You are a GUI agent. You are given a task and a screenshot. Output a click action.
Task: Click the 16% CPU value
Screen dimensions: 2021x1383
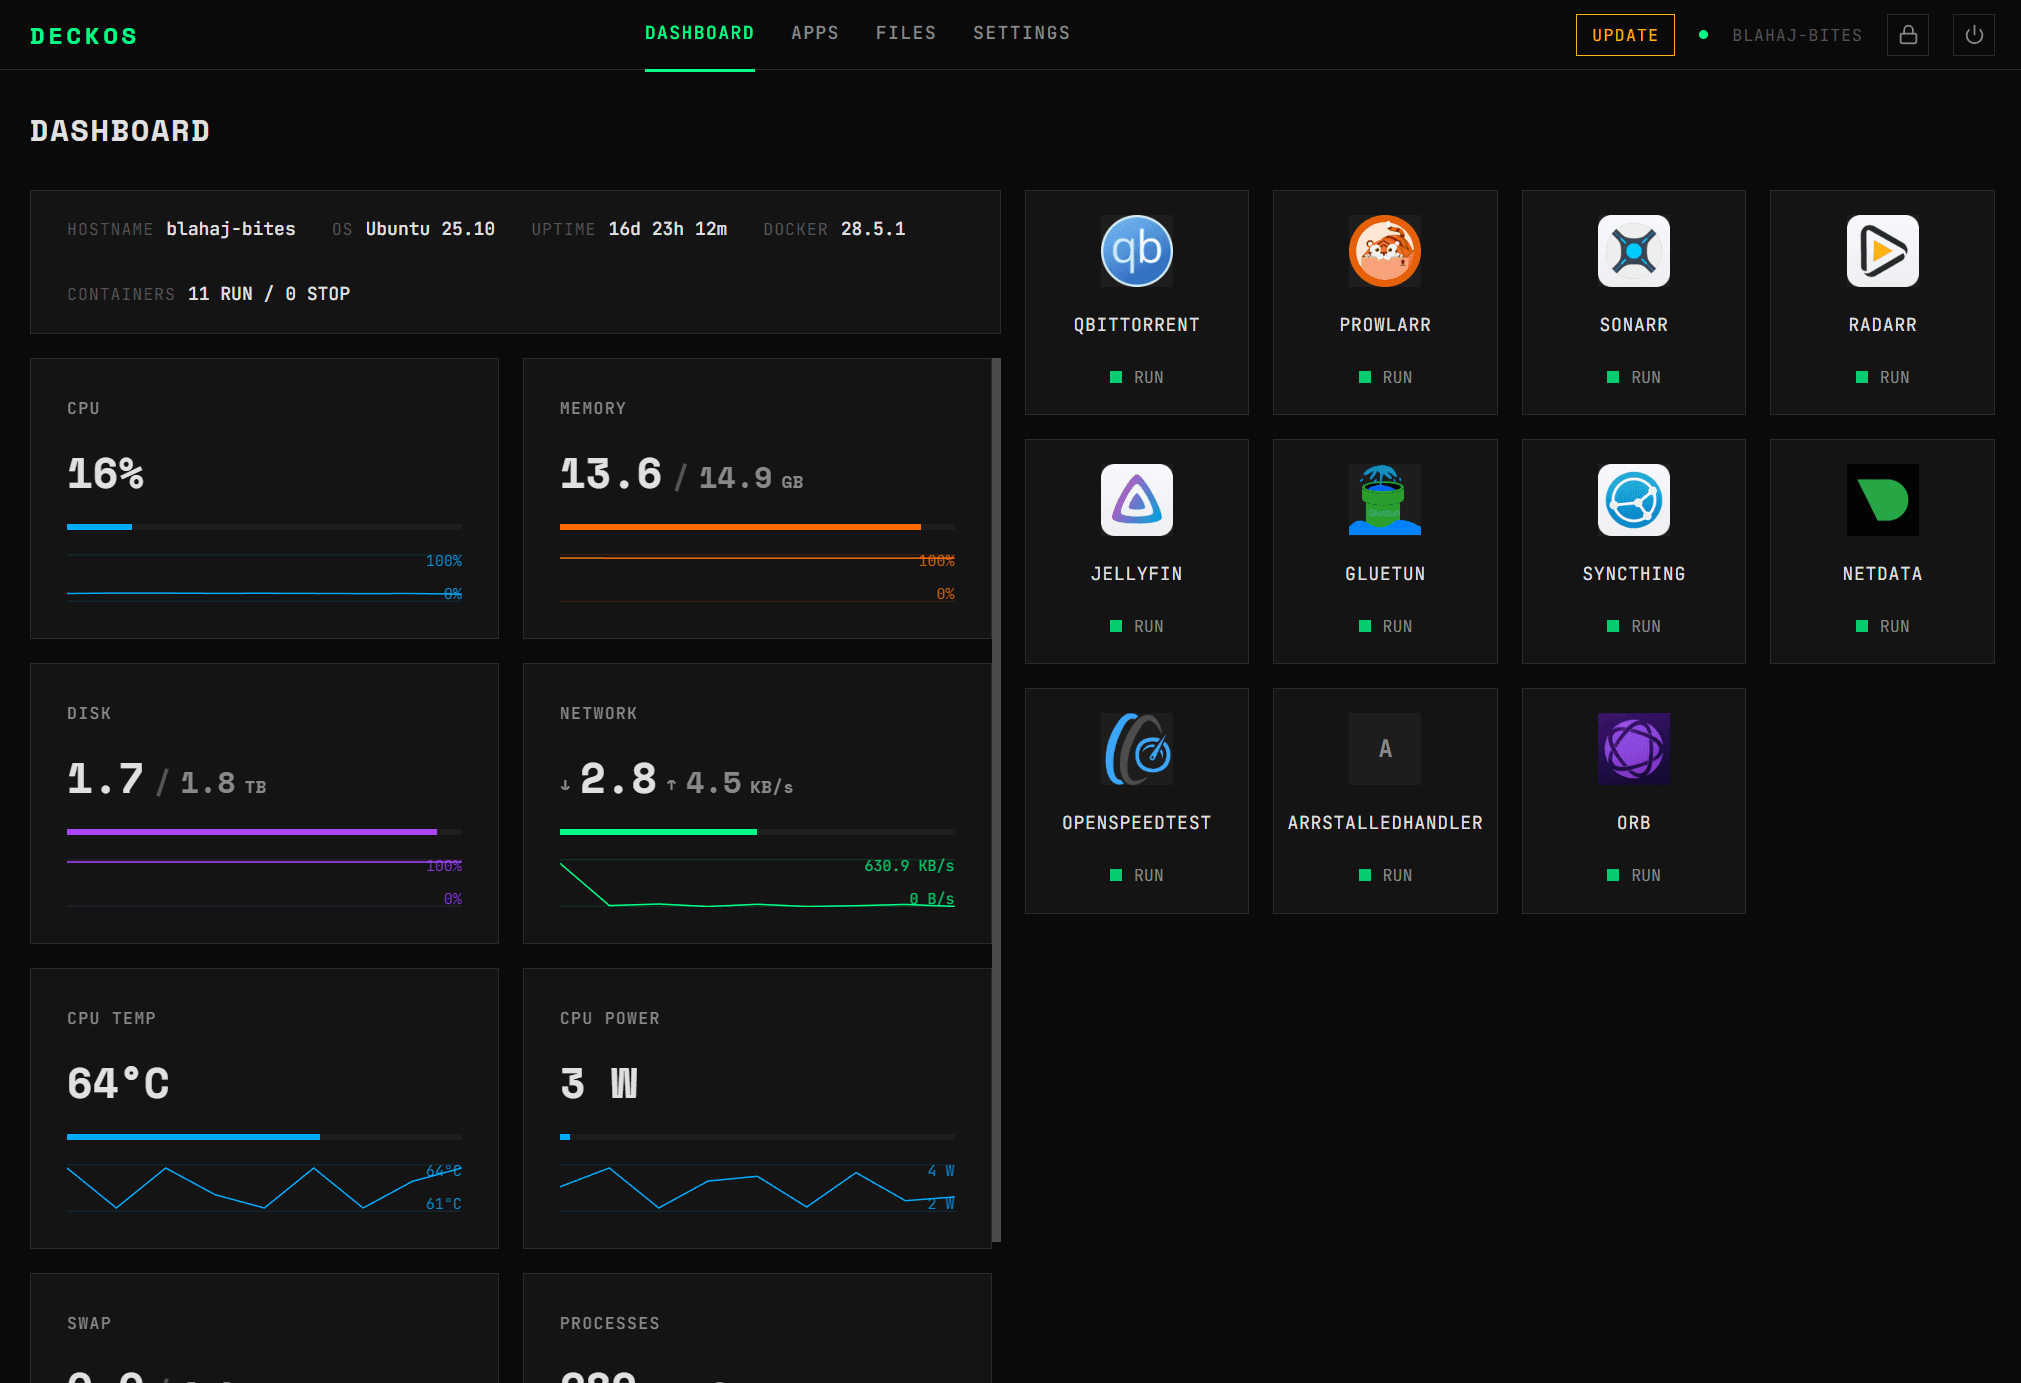pyautogui.click(x=105, y=474)
